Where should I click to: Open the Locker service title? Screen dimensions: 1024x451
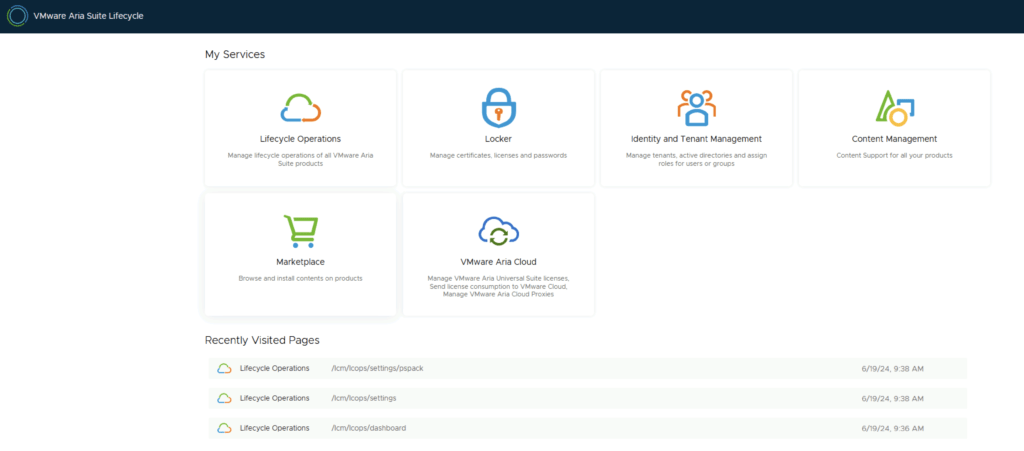498,139
